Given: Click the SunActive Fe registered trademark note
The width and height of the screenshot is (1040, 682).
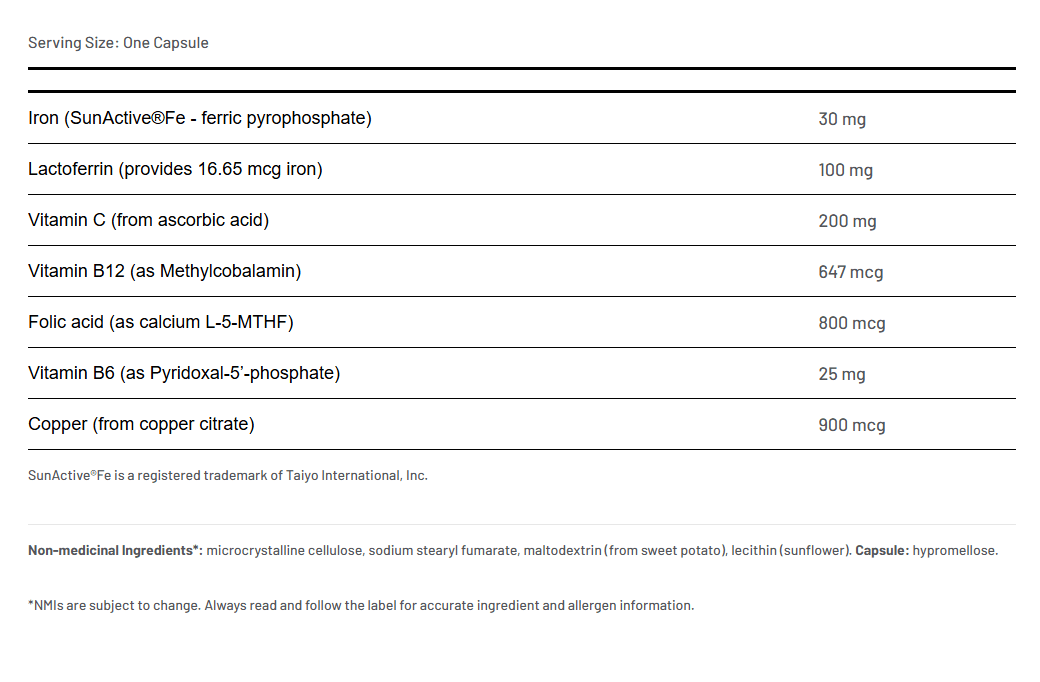Looking at the screenshot, I should pyautogui.click(x=228, y=475).
